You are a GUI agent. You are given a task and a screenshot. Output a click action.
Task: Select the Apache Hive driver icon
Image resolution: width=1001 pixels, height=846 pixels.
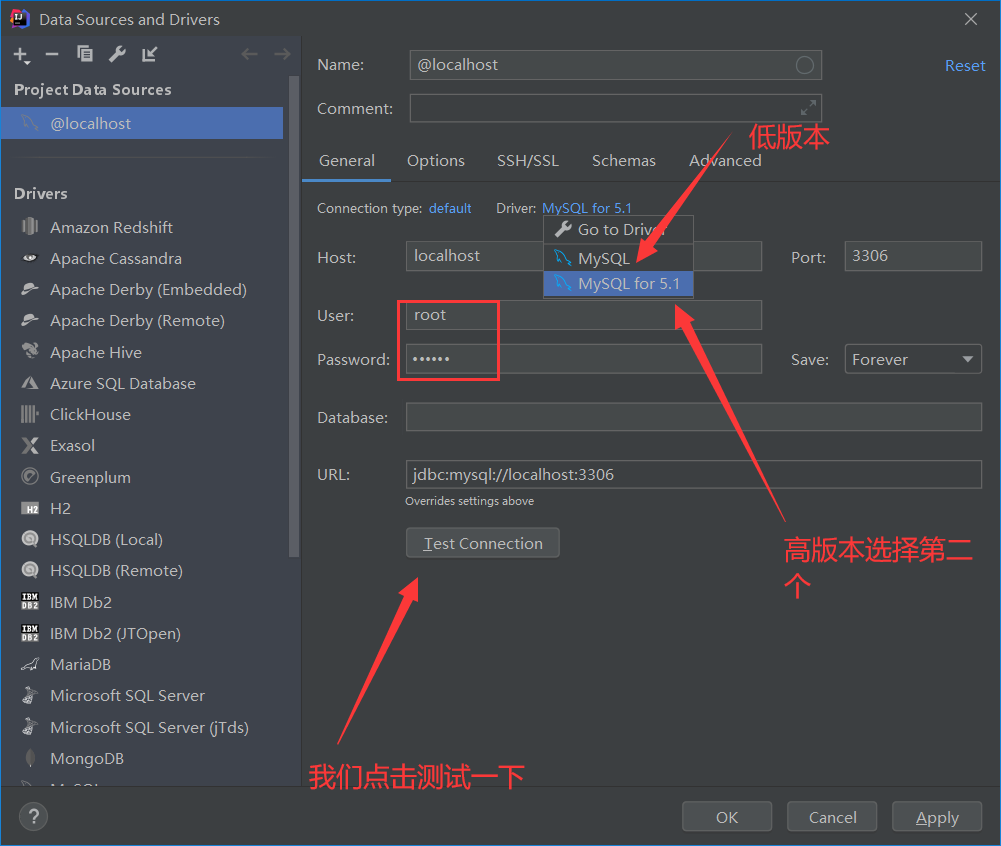pyautogui.click(x=30, y=351)
